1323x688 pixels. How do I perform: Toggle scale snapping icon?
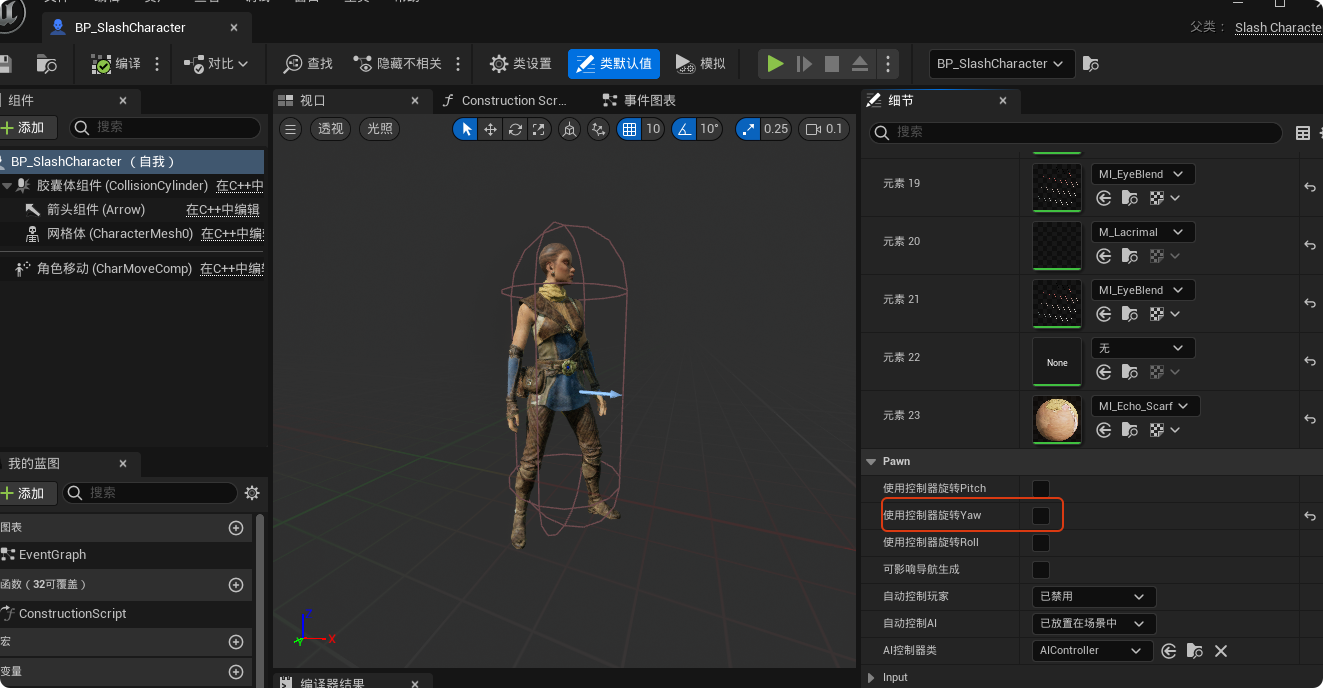coord(748,129)
